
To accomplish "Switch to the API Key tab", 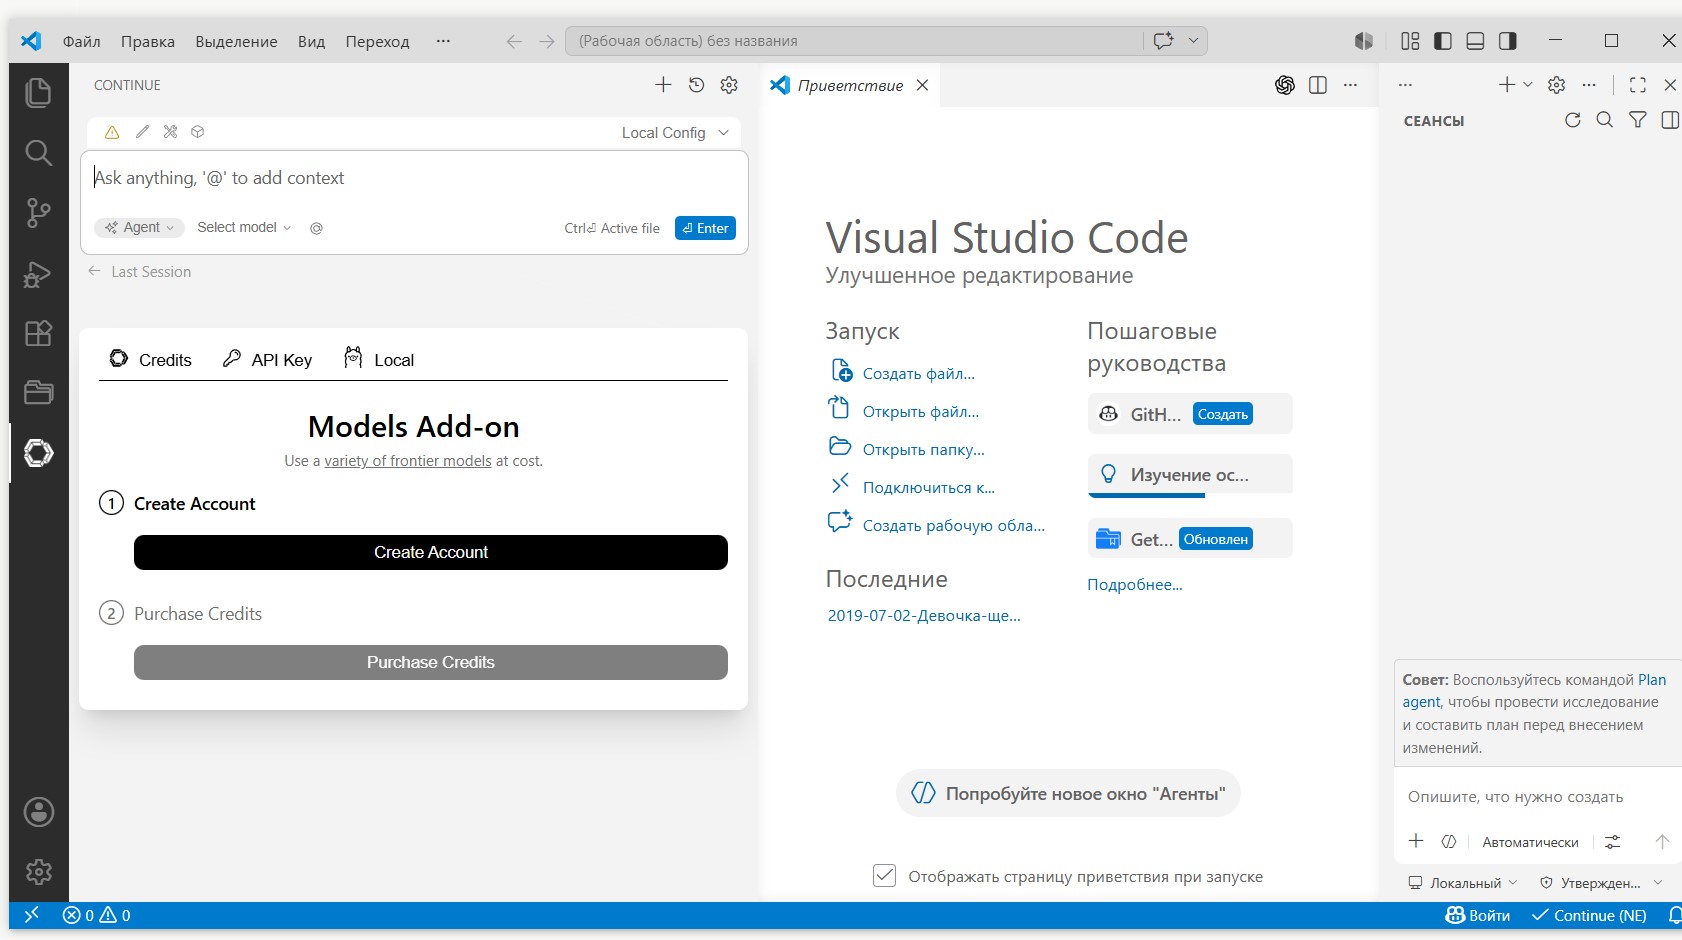I will (267, 359).
